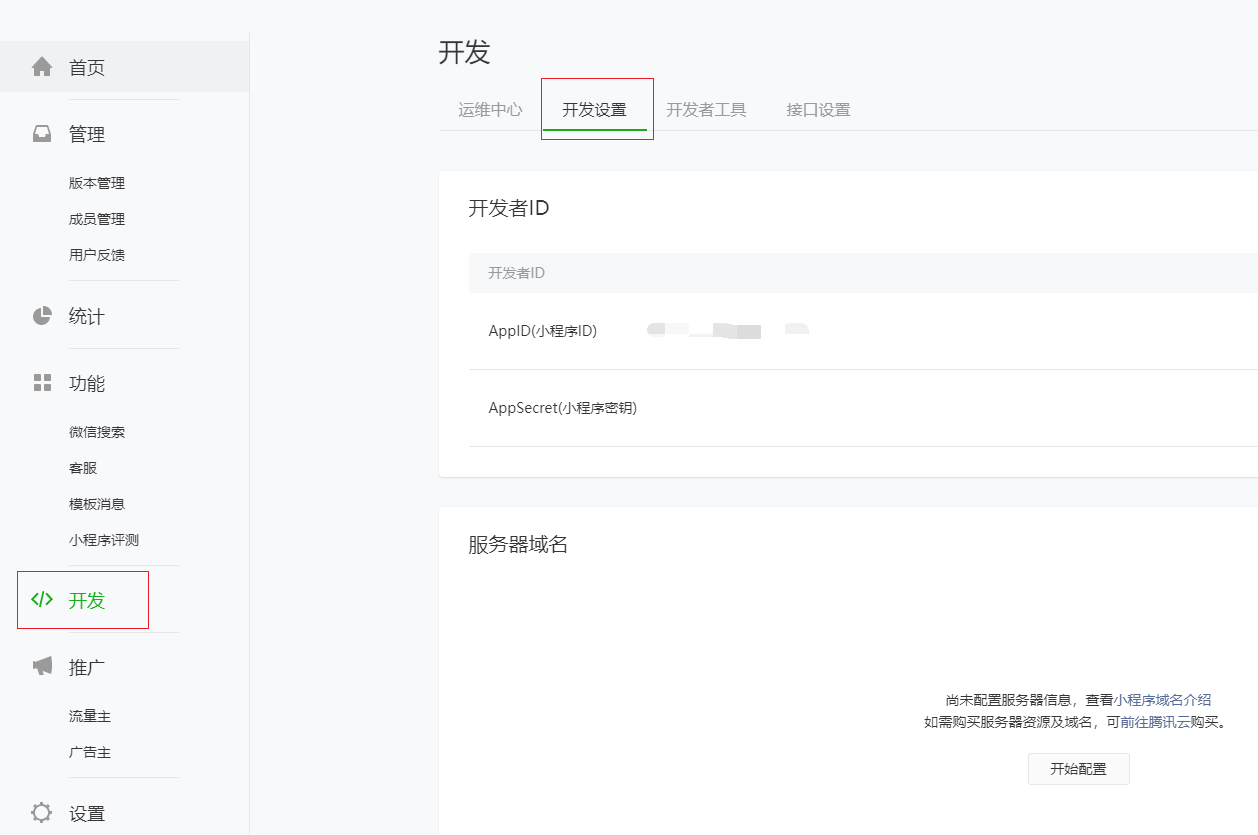Image resolution: width=1258 pixels, height=835 pixels.
Task: Open the 小程序域名介绍 link
Action: click(x=1162, y=700)
